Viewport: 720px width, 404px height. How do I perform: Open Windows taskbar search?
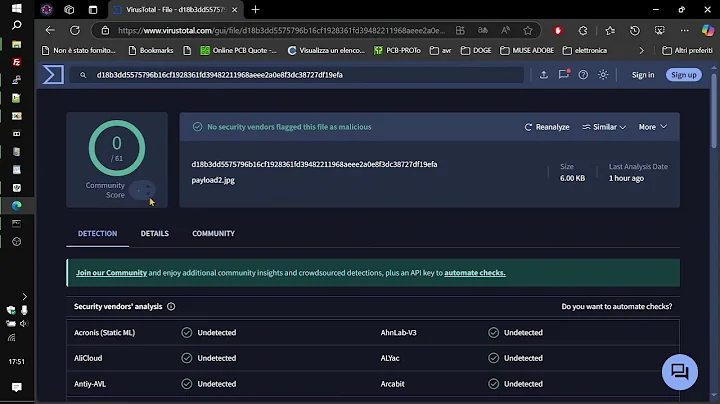[x=17, y=25]
